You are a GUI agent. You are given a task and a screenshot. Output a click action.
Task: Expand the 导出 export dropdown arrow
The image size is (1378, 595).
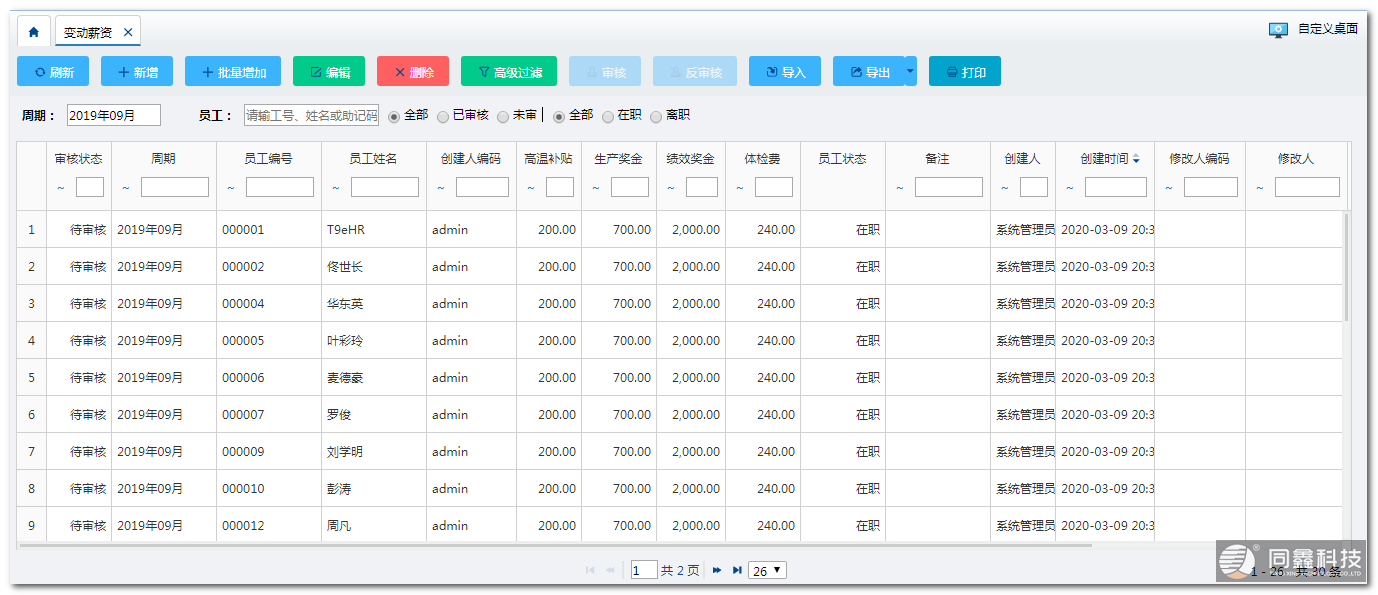coord(910,71)
